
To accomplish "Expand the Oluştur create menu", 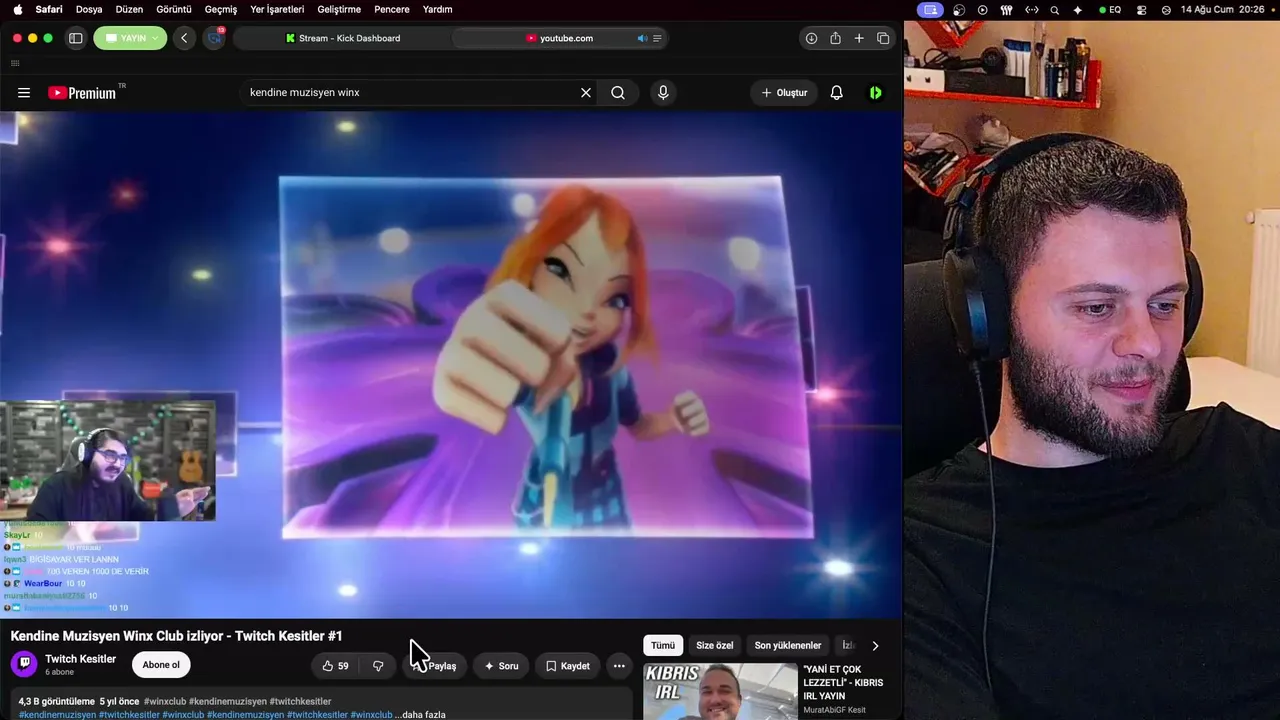I will [784, 93].
